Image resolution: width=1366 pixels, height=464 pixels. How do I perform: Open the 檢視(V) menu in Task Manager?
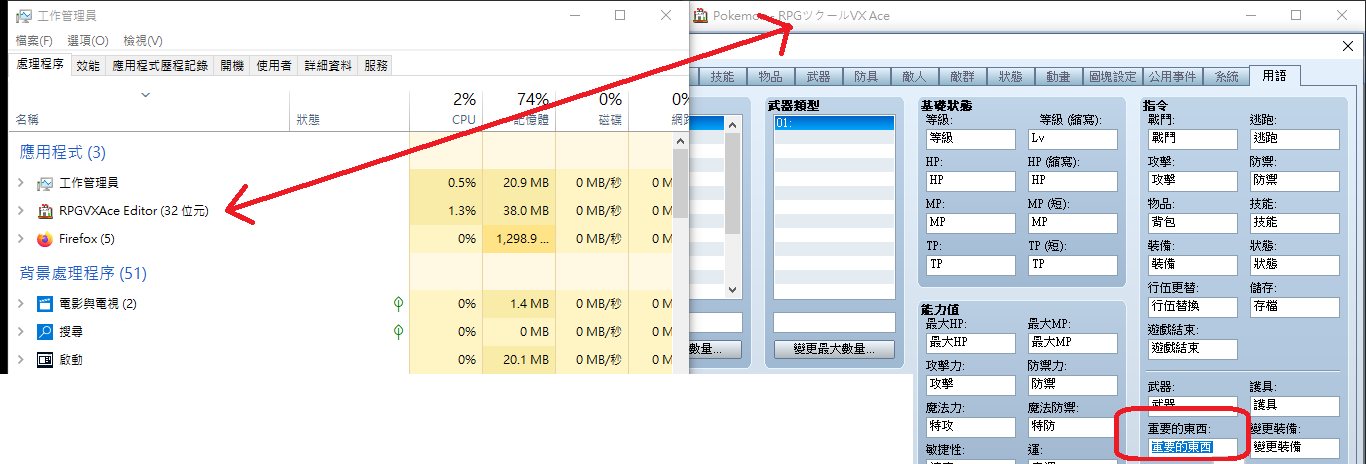pos(143,41)
